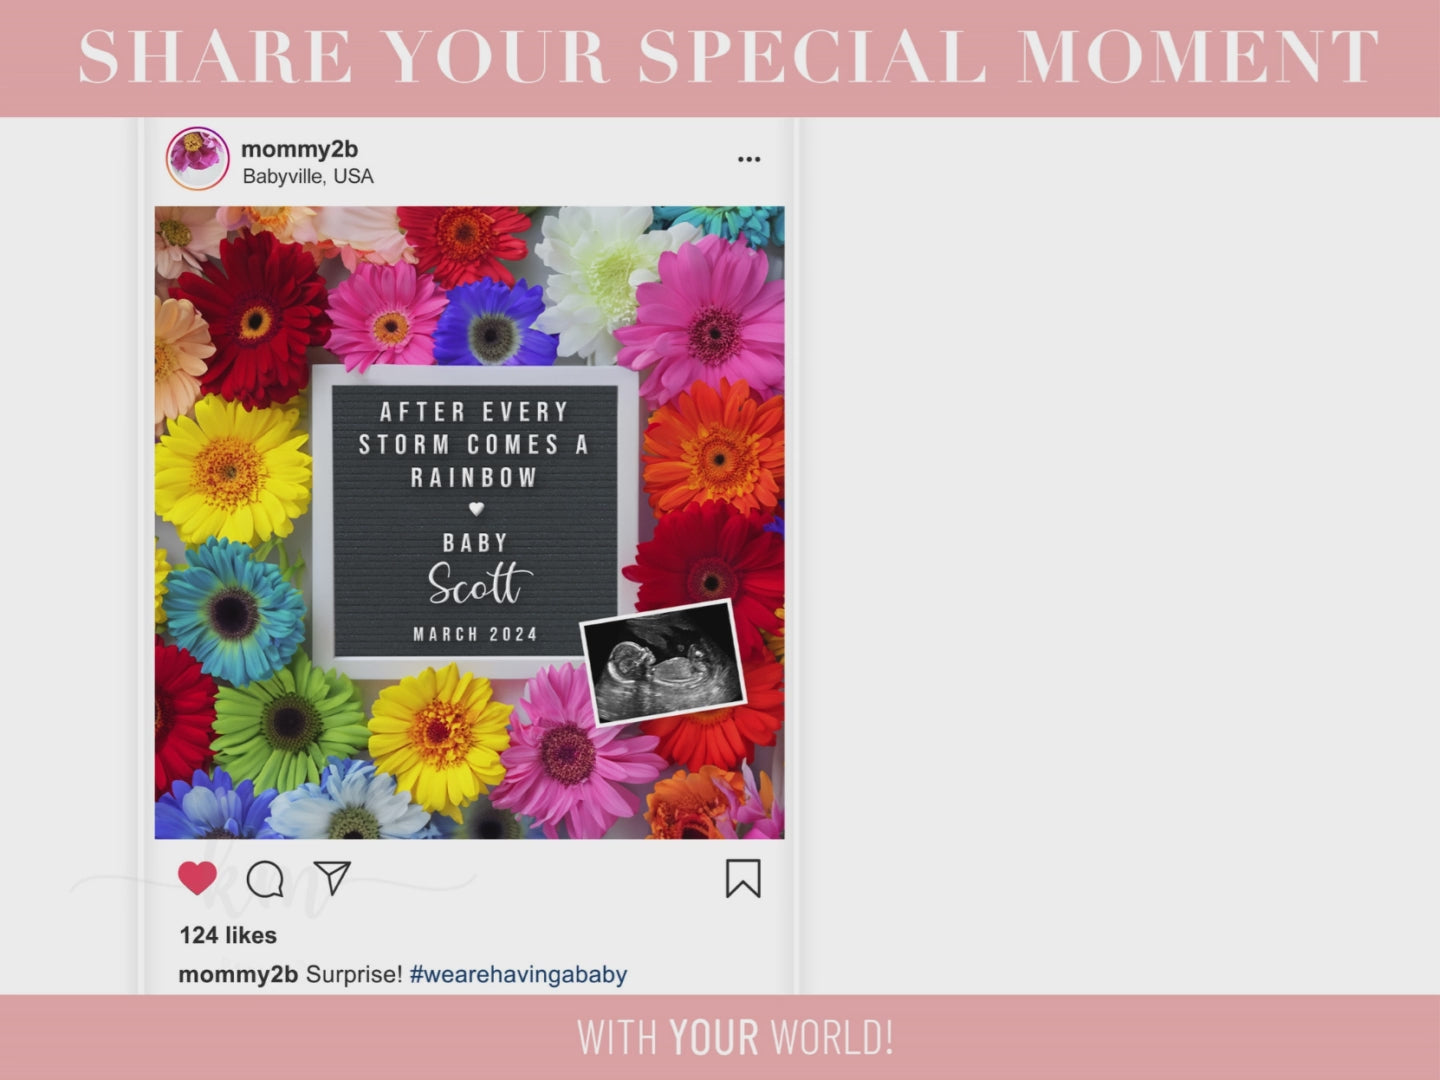
Task: Click the Surprise! caption text
Action: (354, 974)
